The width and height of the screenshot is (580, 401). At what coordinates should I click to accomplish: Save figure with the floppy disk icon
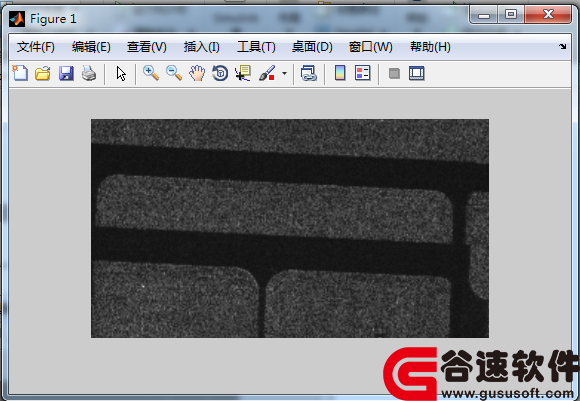[x=66, y=73]
